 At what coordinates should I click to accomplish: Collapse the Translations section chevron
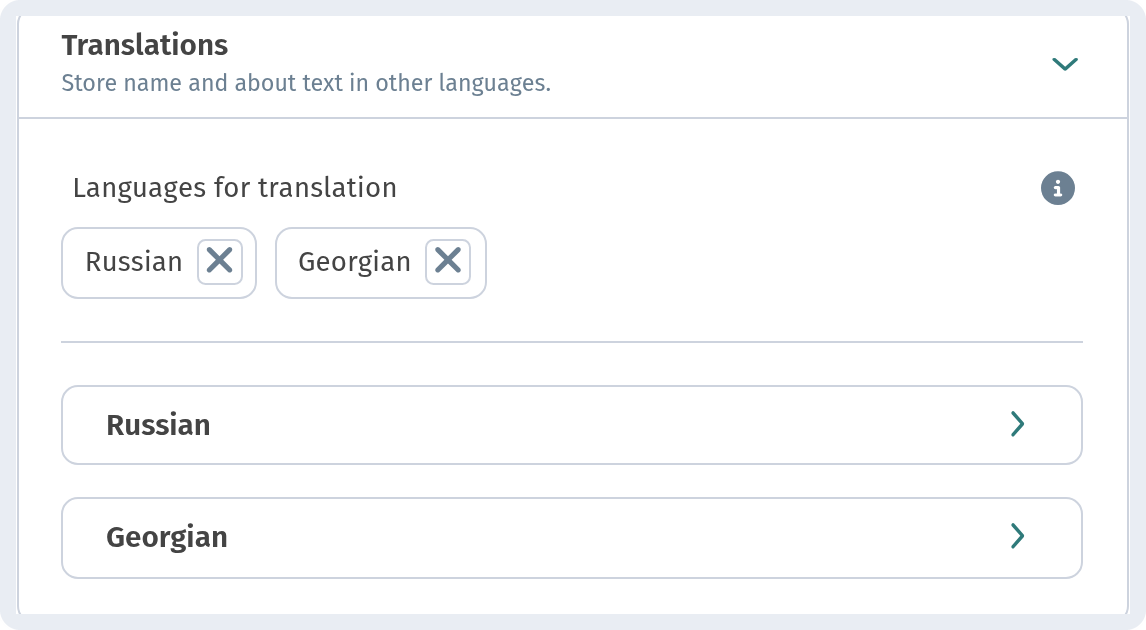click(x=1064, y=64)
